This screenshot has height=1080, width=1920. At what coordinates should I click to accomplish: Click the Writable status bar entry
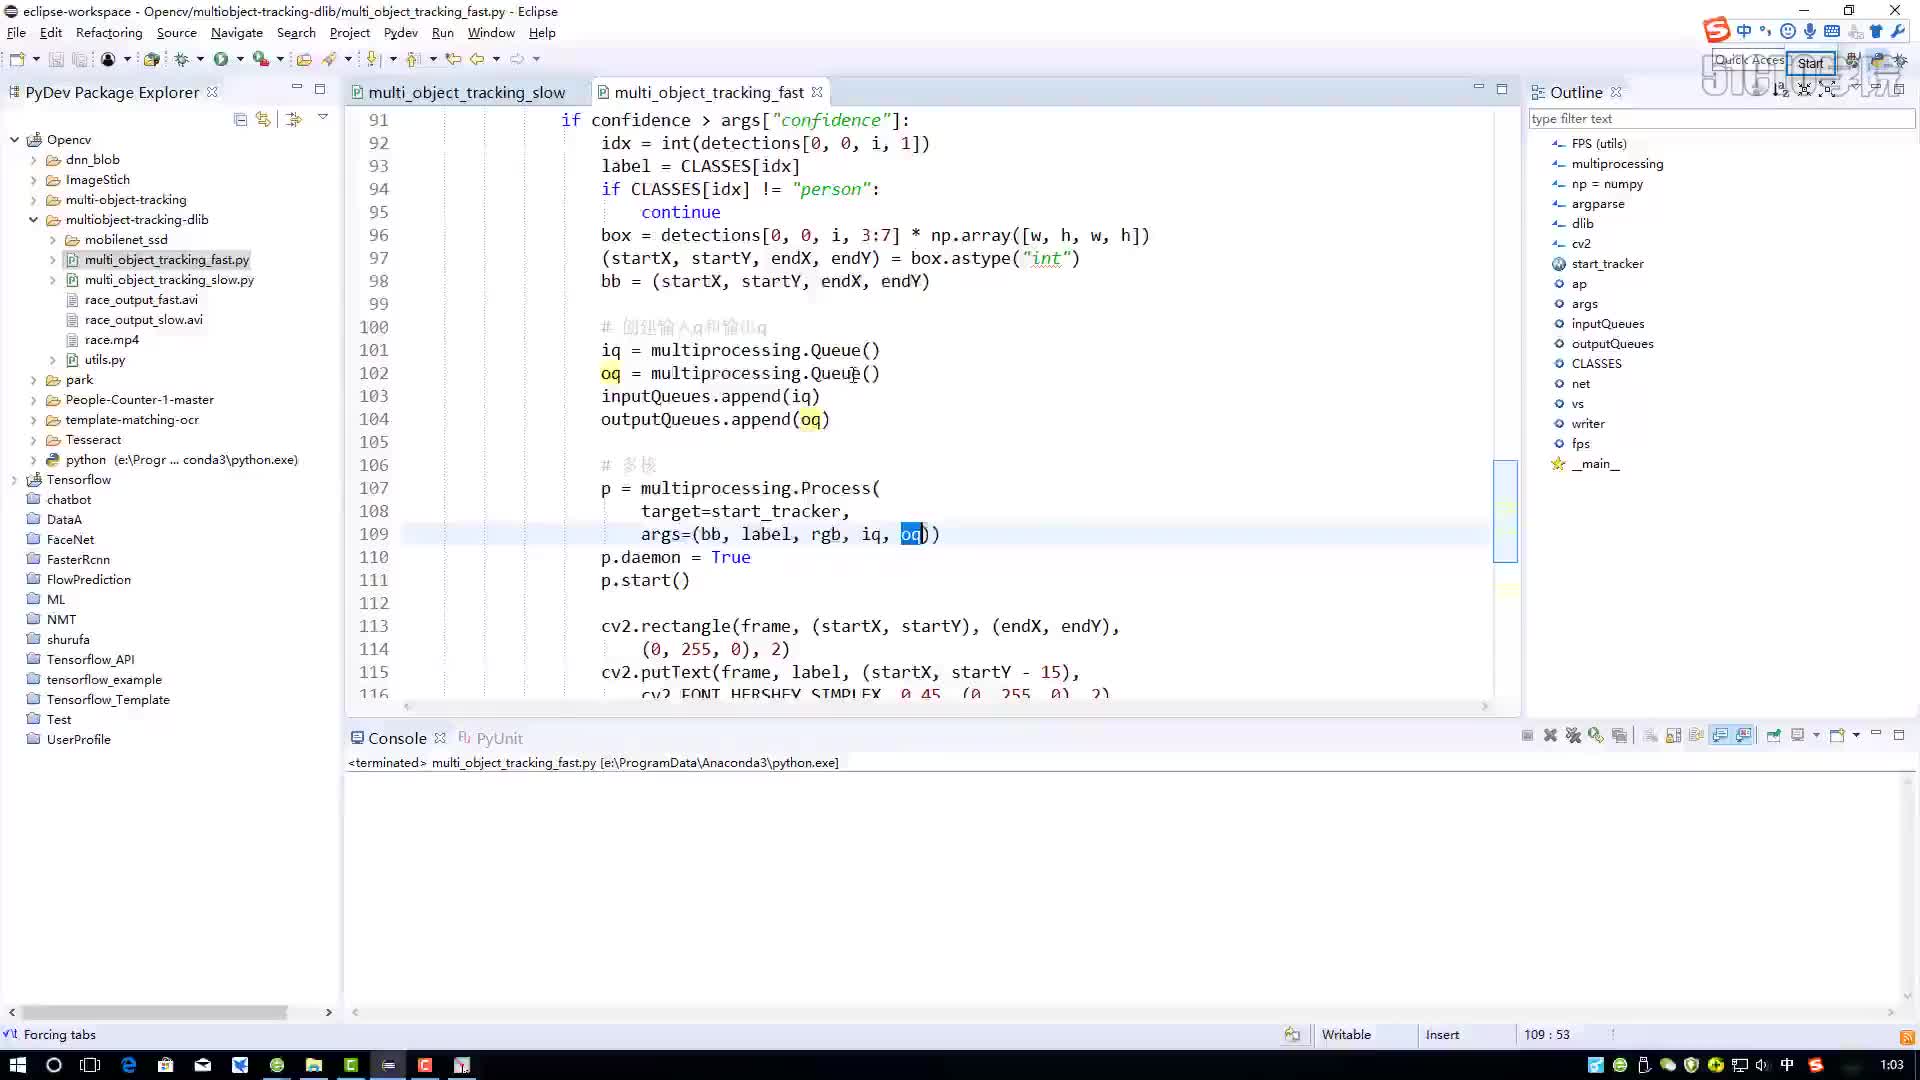[1346, 1035]
